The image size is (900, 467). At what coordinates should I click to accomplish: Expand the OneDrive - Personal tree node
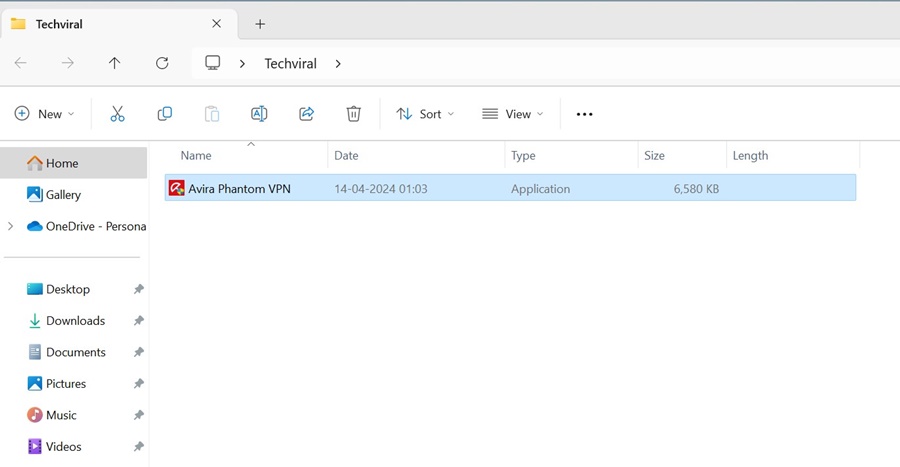[x=10, y=226]
